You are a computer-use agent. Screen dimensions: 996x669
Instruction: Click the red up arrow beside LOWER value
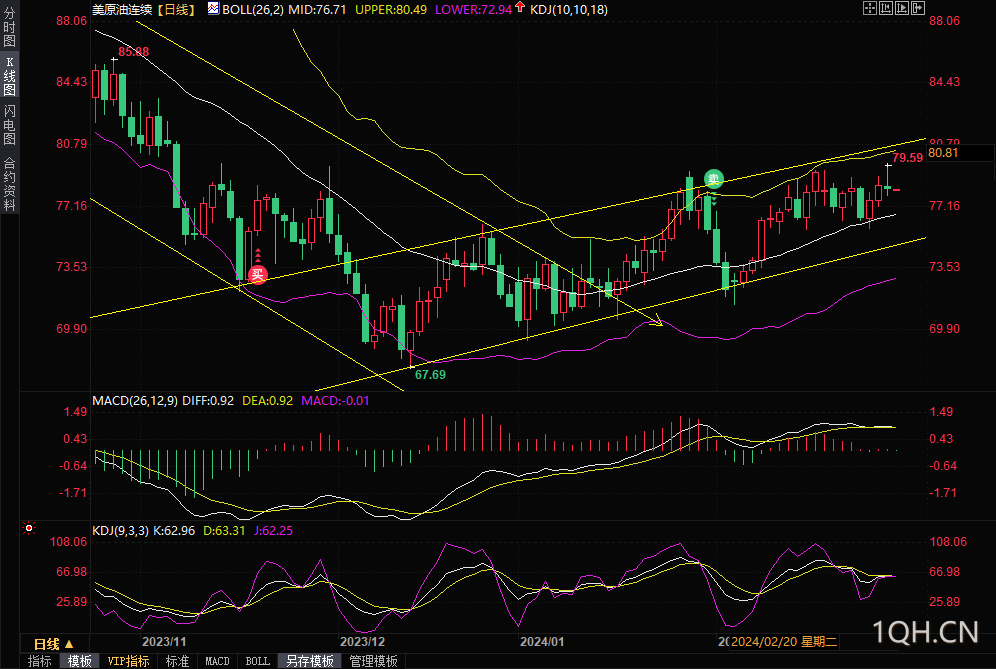[x=520, y=9]
